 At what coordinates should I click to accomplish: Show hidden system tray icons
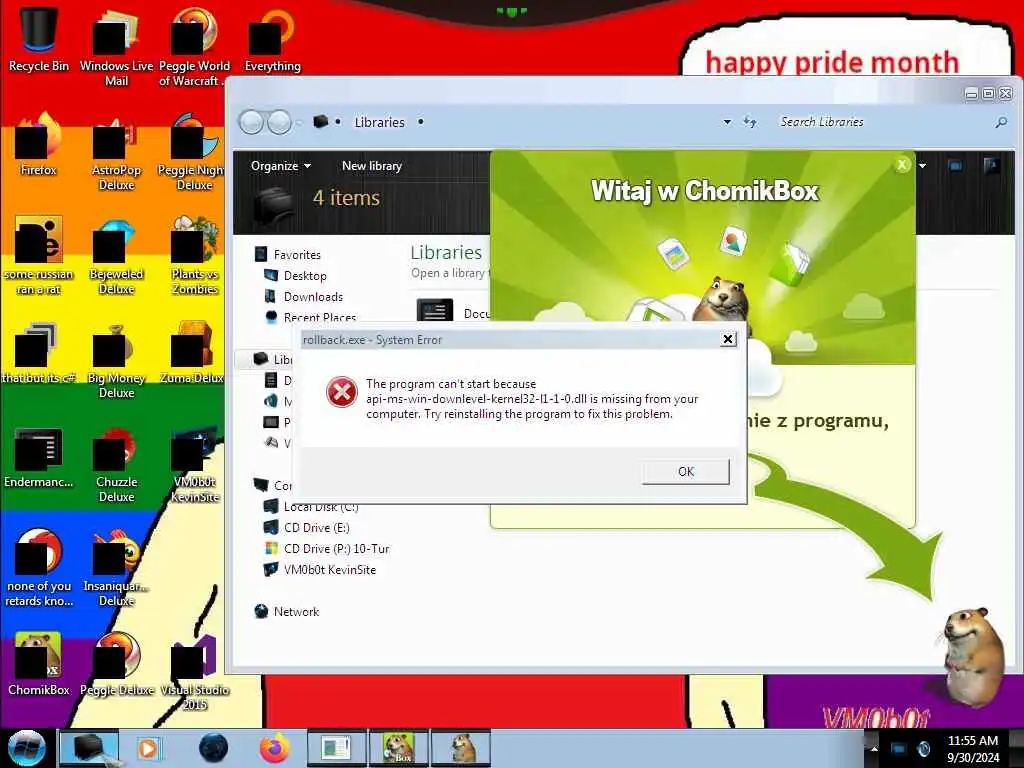click(x=874, y=749)
